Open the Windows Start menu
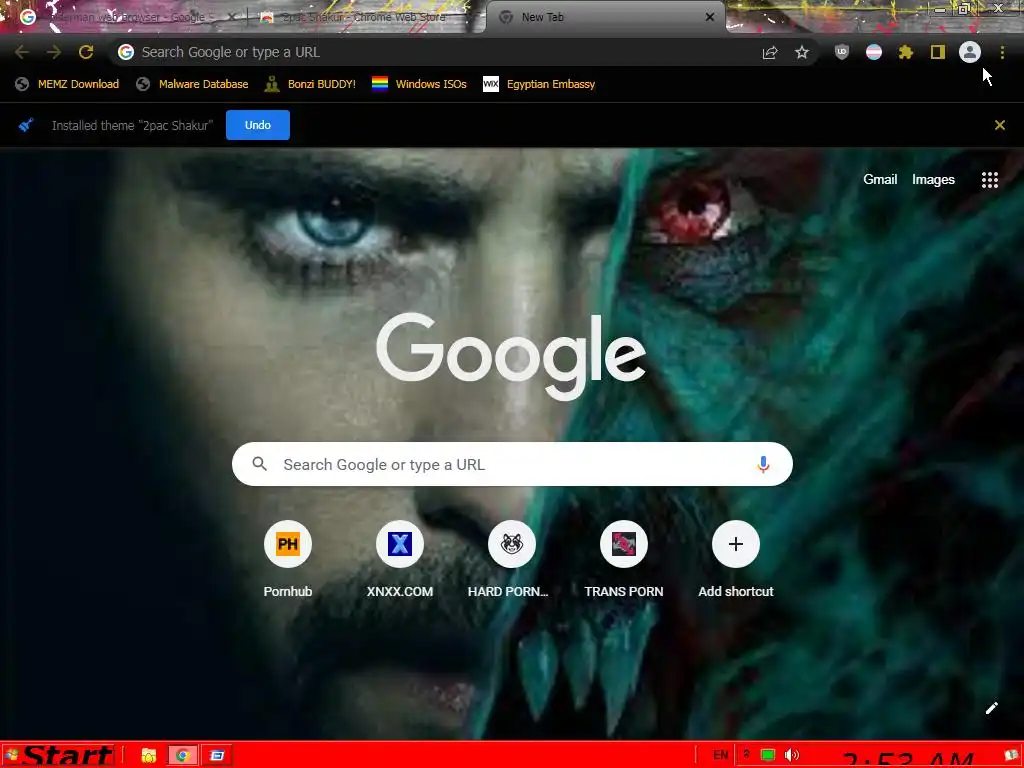 point(59,756)
